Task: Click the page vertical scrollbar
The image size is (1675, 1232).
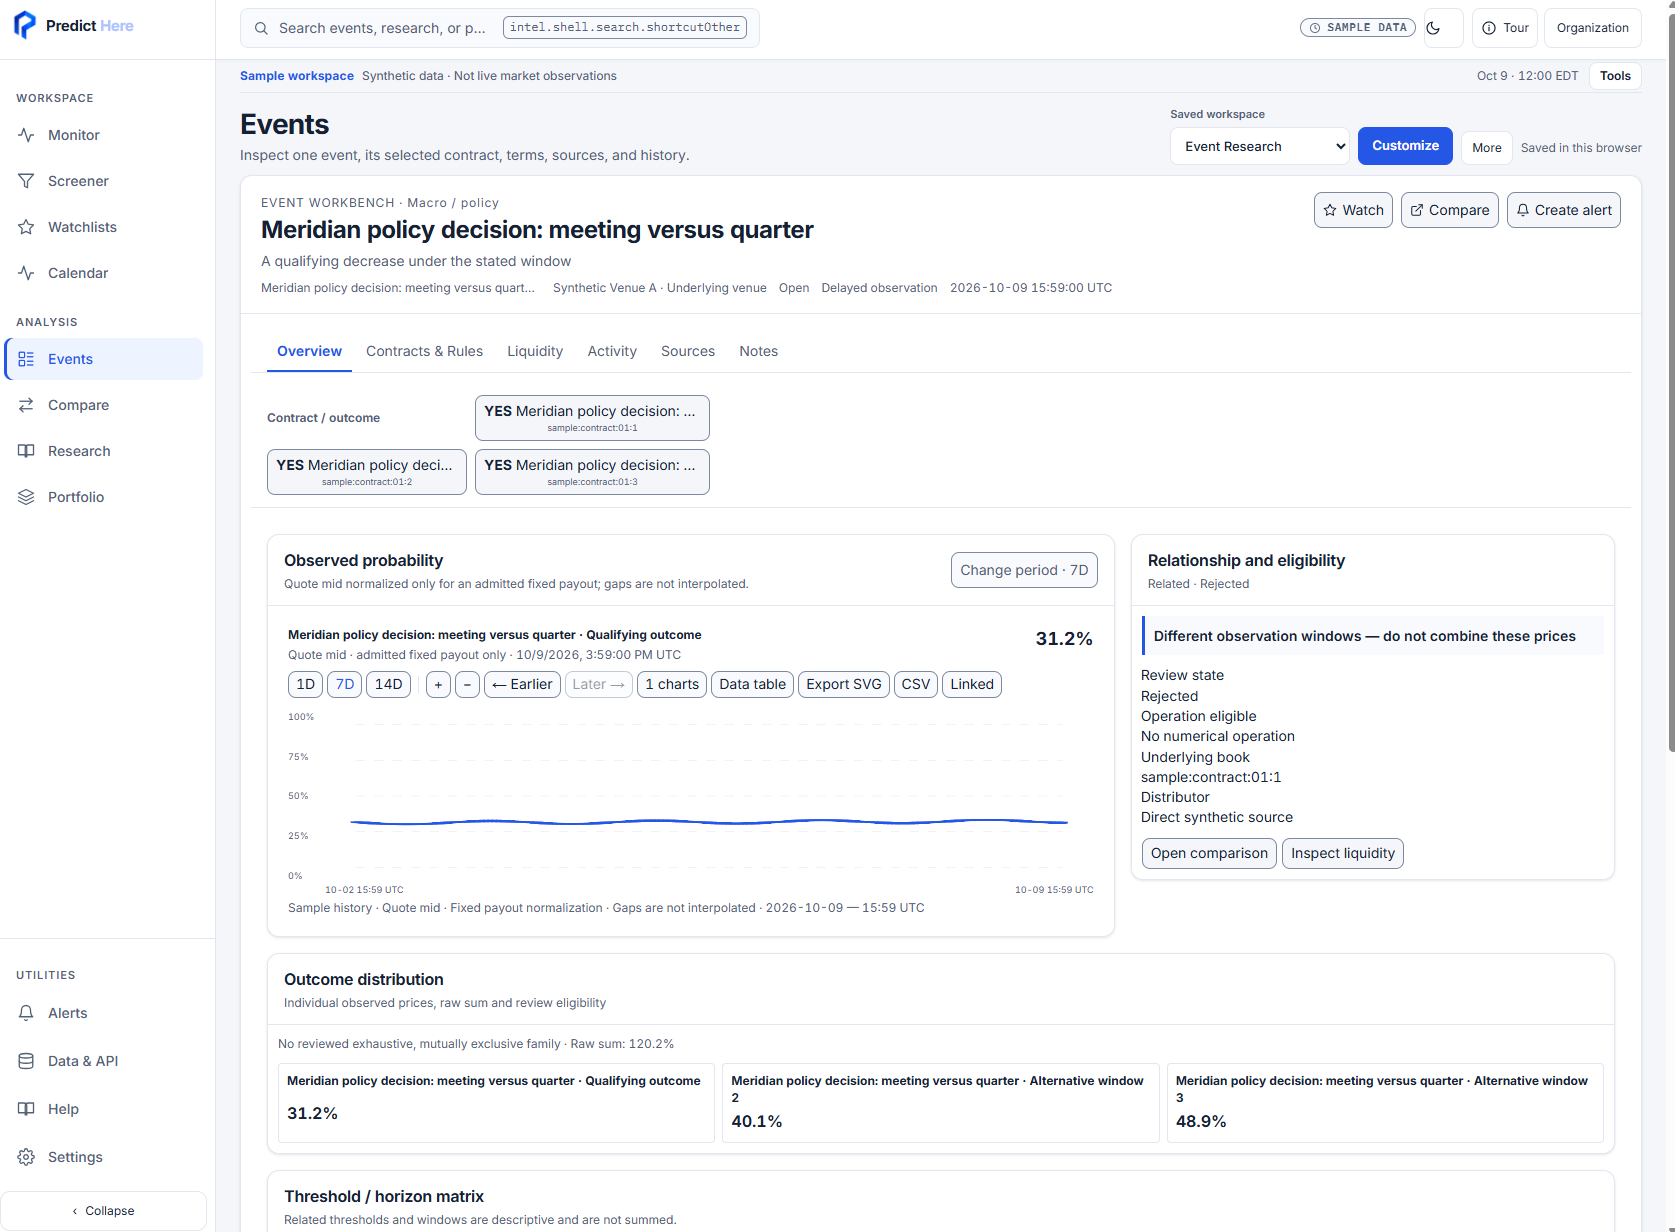Action: click(x=1670, y=380)
